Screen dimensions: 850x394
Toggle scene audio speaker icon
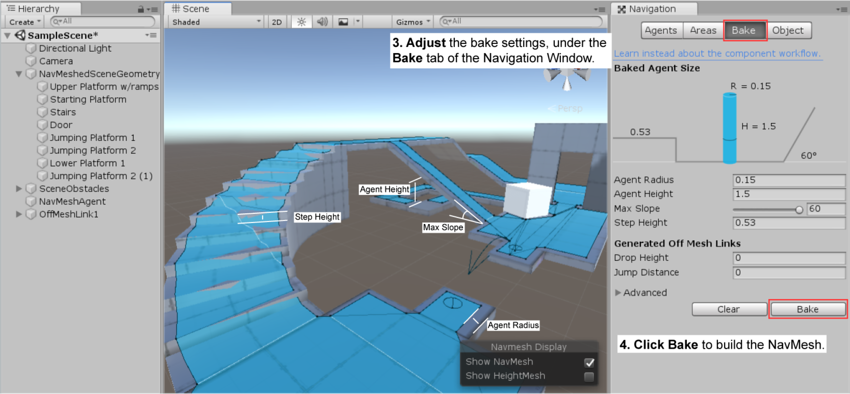[x=322, y=22]
